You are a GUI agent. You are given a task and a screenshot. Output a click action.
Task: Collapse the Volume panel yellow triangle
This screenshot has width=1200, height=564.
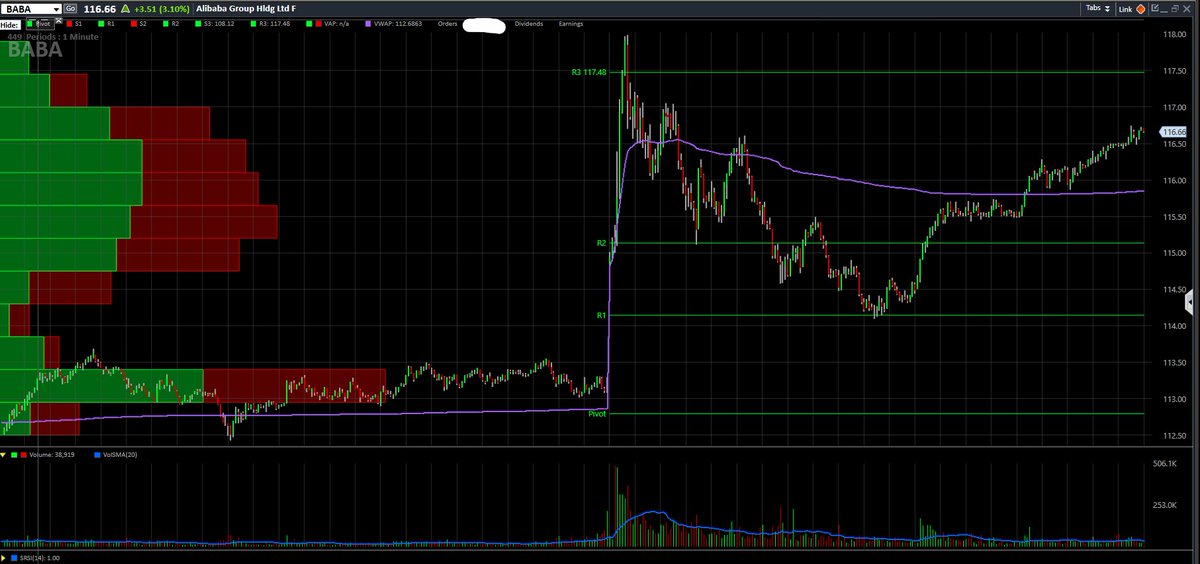click(x=3, y=455)
